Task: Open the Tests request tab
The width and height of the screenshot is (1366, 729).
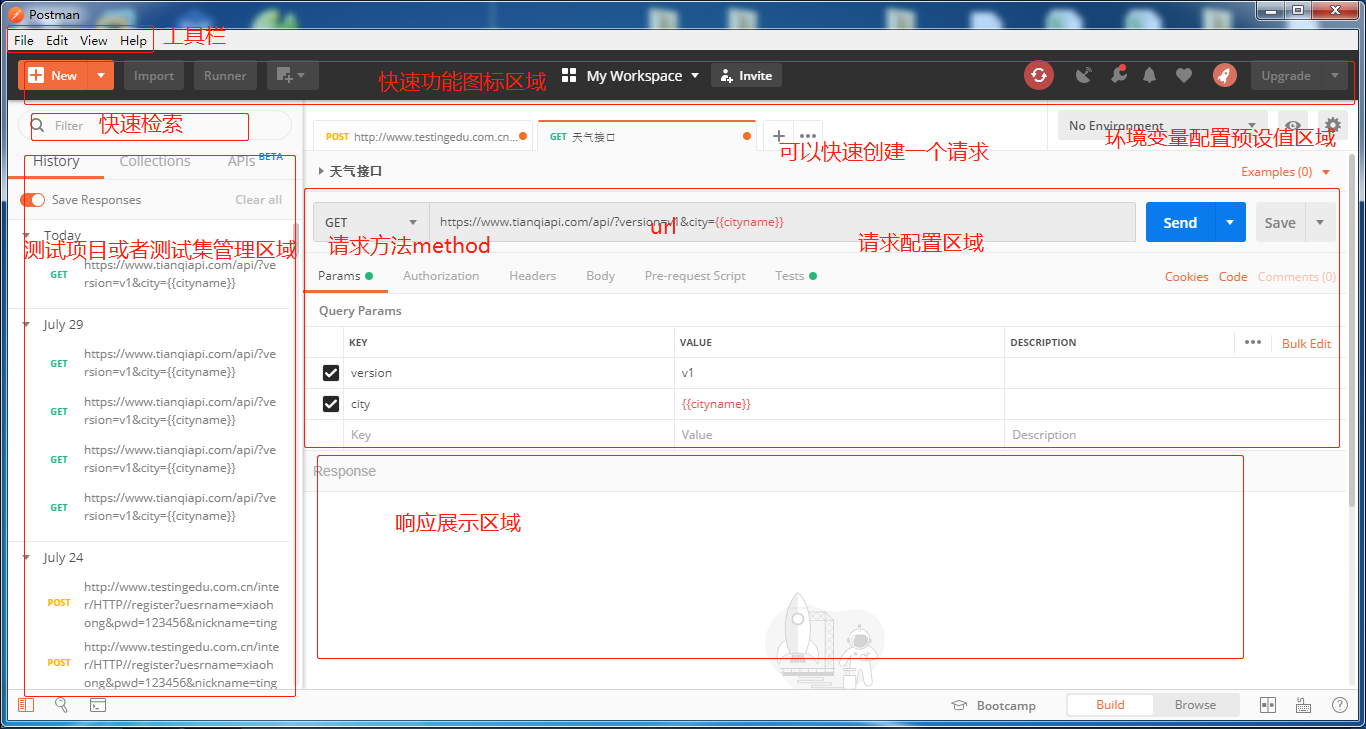Action: tap(795, 276)
